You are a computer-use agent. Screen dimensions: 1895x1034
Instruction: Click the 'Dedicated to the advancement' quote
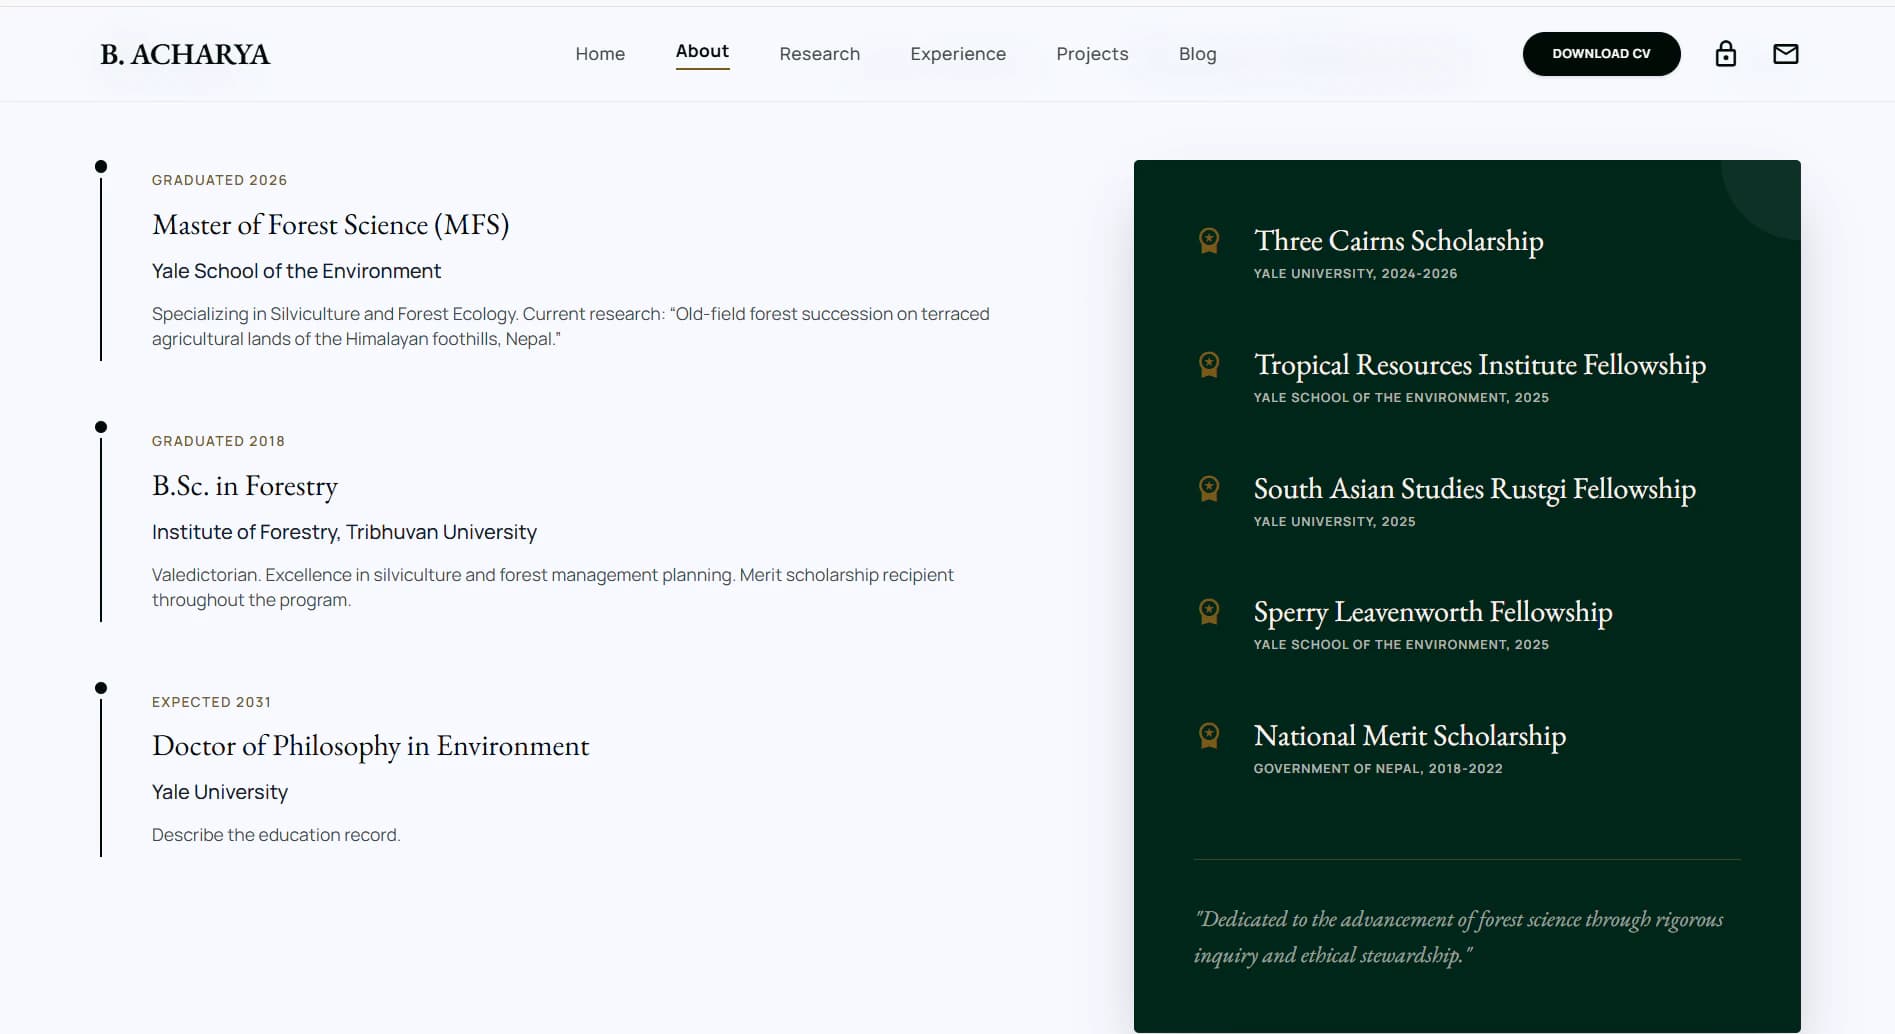(x=1458, y=937)
